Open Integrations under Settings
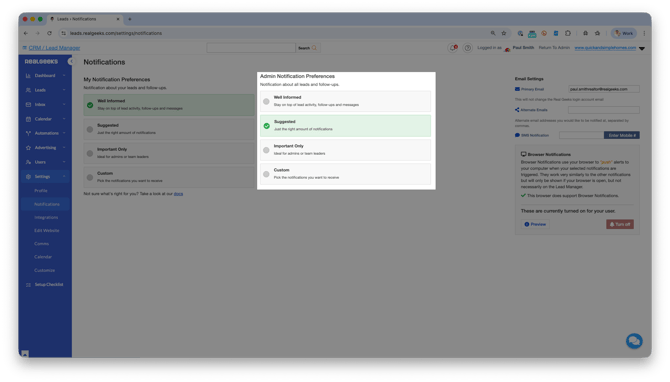 [x=46, y=217]
